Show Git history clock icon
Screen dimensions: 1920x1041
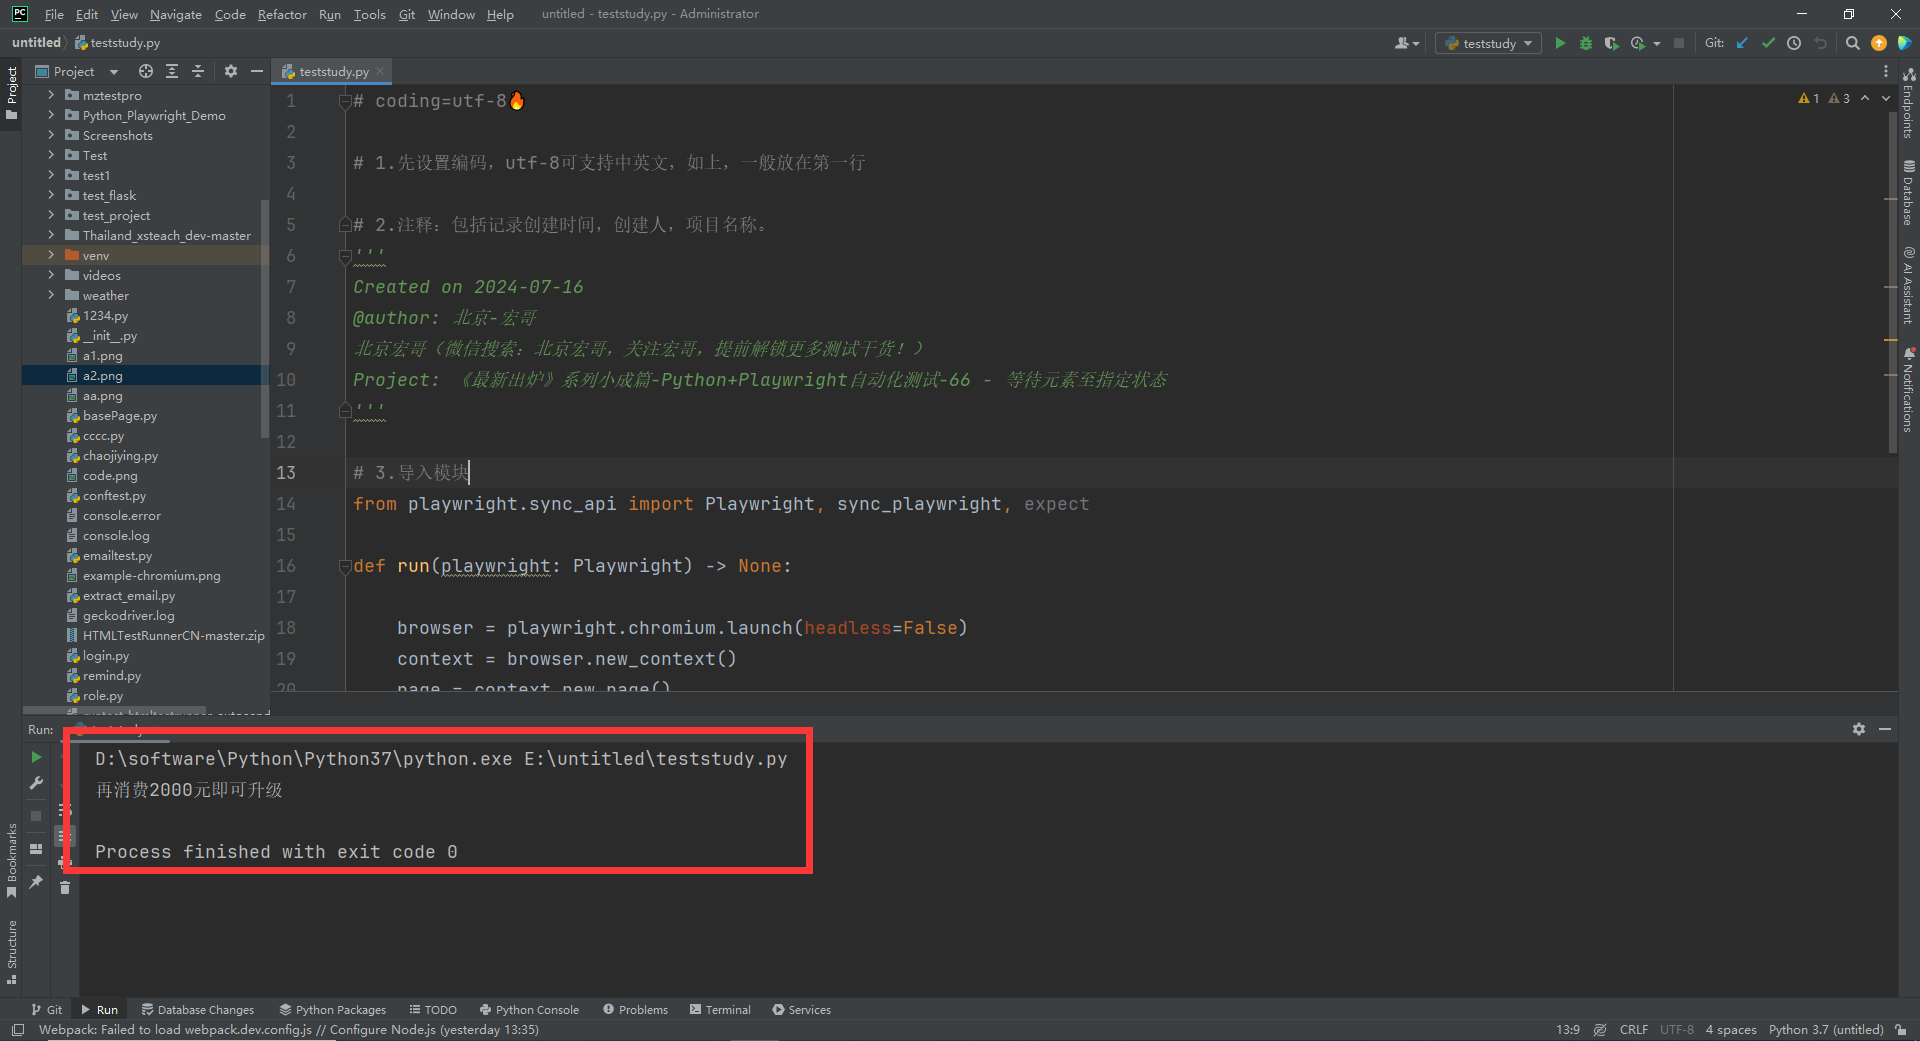[x=1794, y=43]
